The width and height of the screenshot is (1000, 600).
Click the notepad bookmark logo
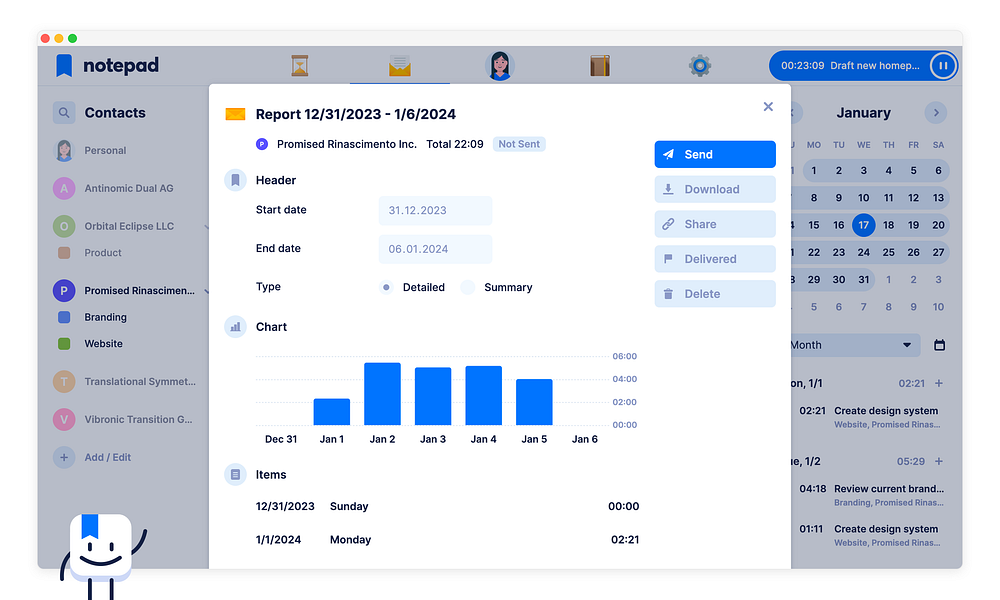64,65
